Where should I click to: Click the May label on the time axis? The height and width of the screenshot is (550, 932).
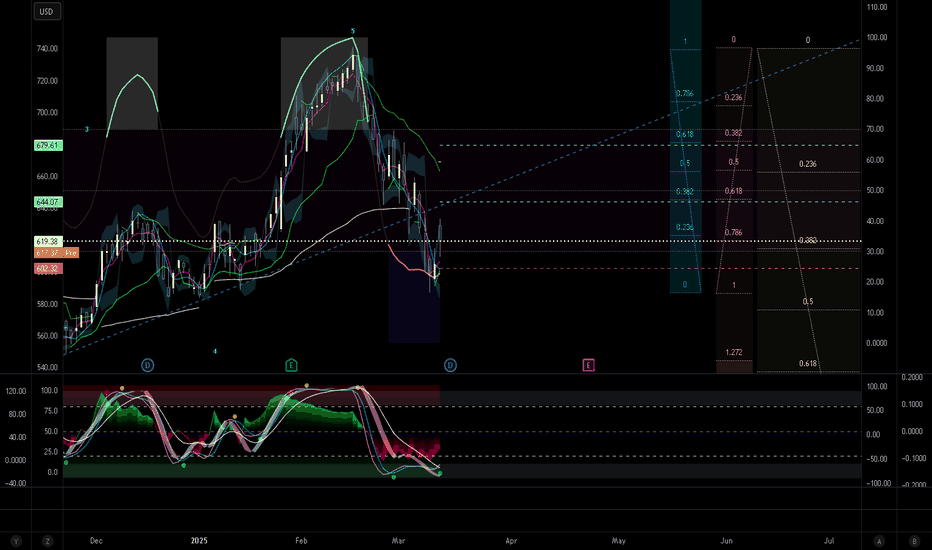pos(619,540)
